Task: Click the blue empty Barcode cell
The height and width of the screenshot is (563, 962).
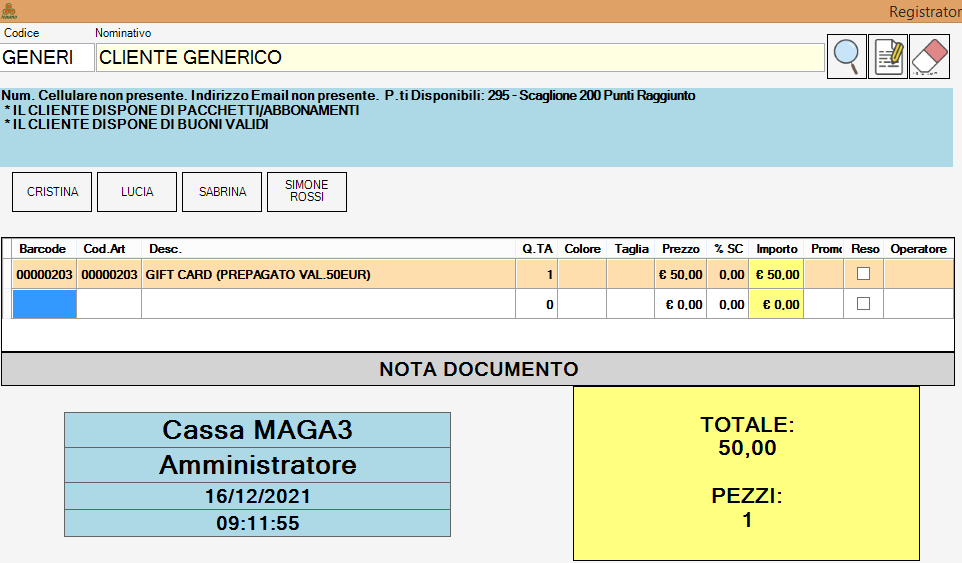Action: coord(44,304)
